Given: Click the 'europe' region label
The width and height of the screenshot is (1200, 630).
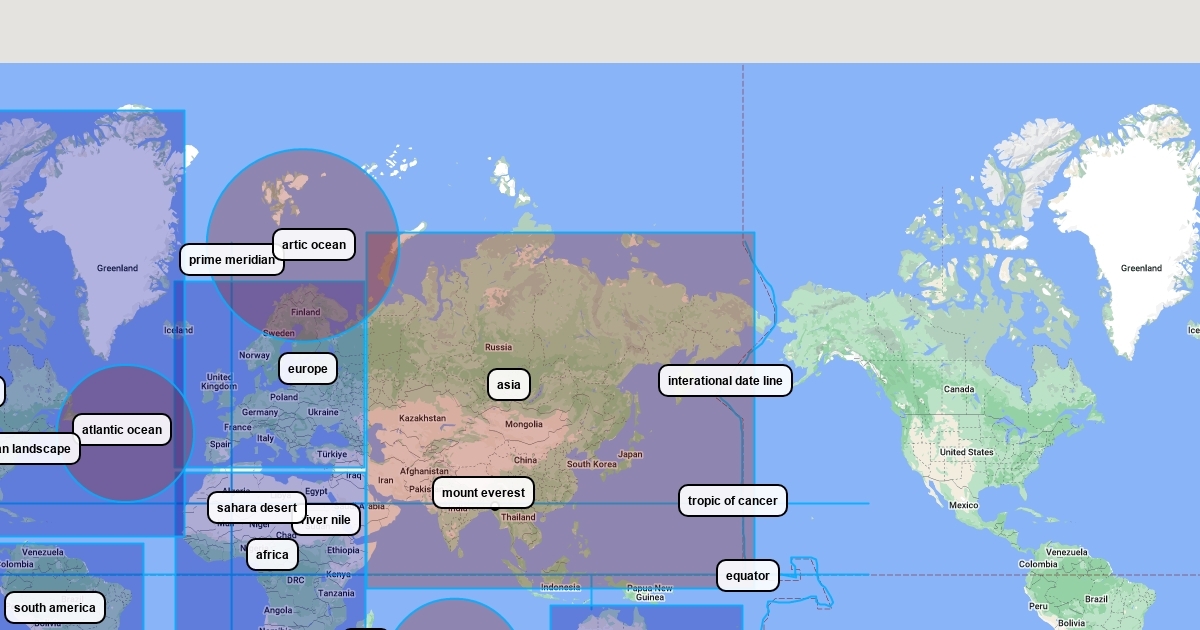Looking at the screenshot, I should click(x=307, y=369).
